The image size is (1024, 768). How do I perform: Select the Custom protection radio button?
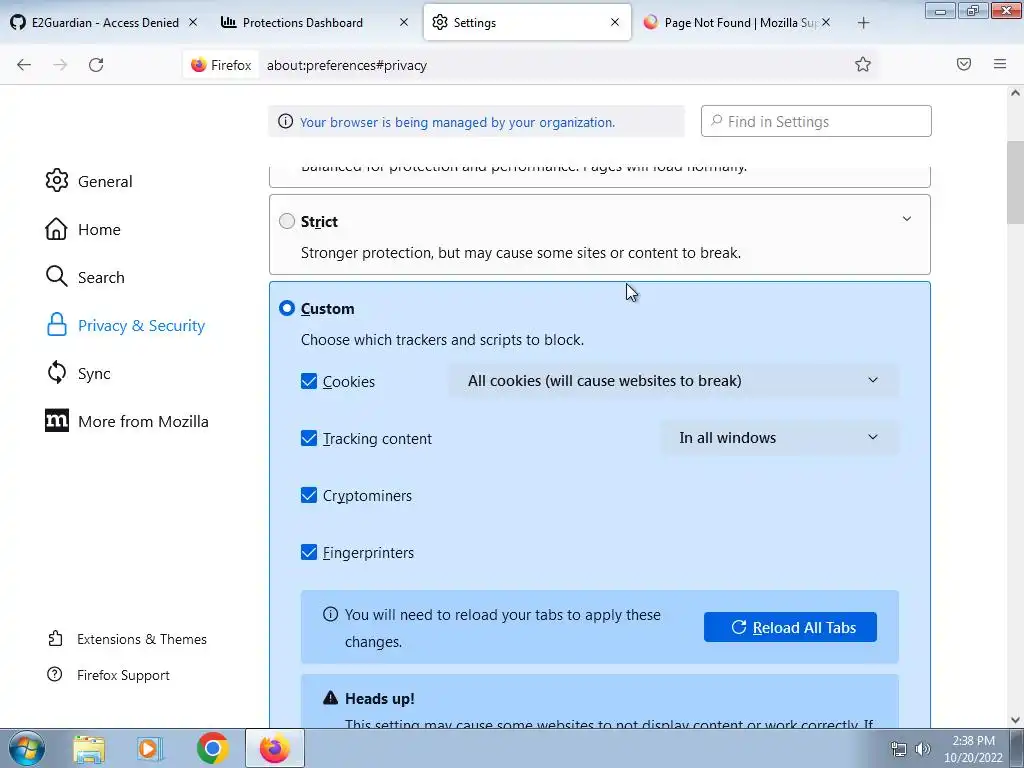coord(287,308)
